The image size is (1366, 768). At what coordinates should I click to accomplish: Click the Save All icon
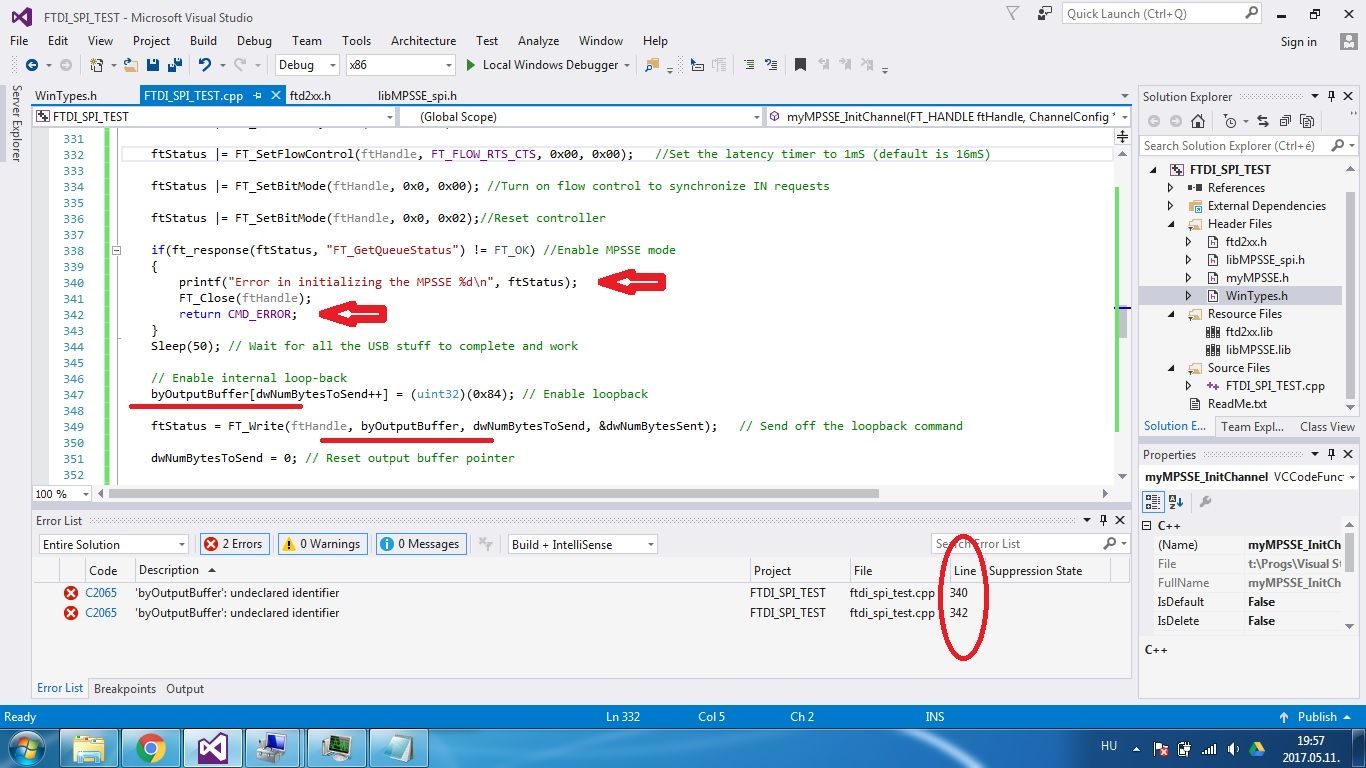175,65
